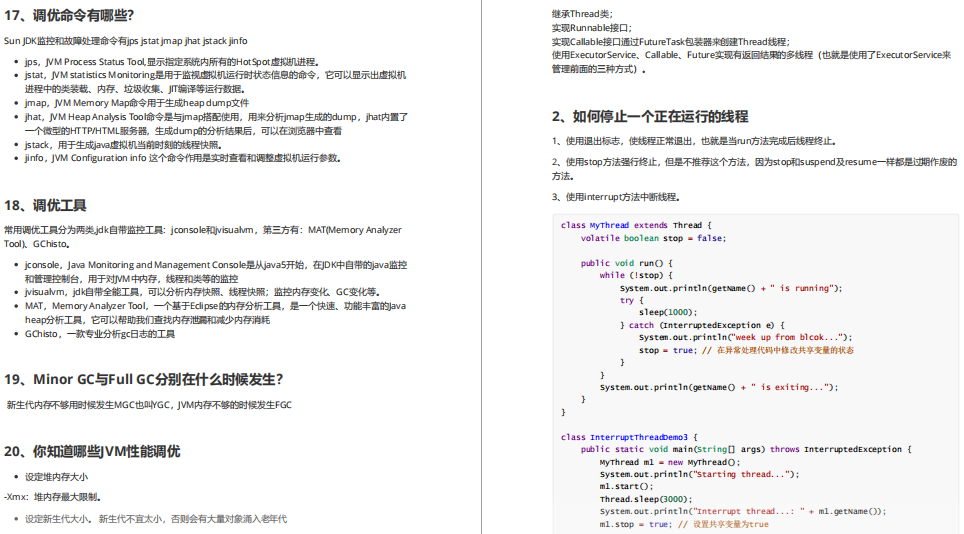Click the bullet 'jvisualvm, jdk自带全能工具'
The width and height of the screenshot is (964, 534).
pyautogui.click(x=202, y=292)
